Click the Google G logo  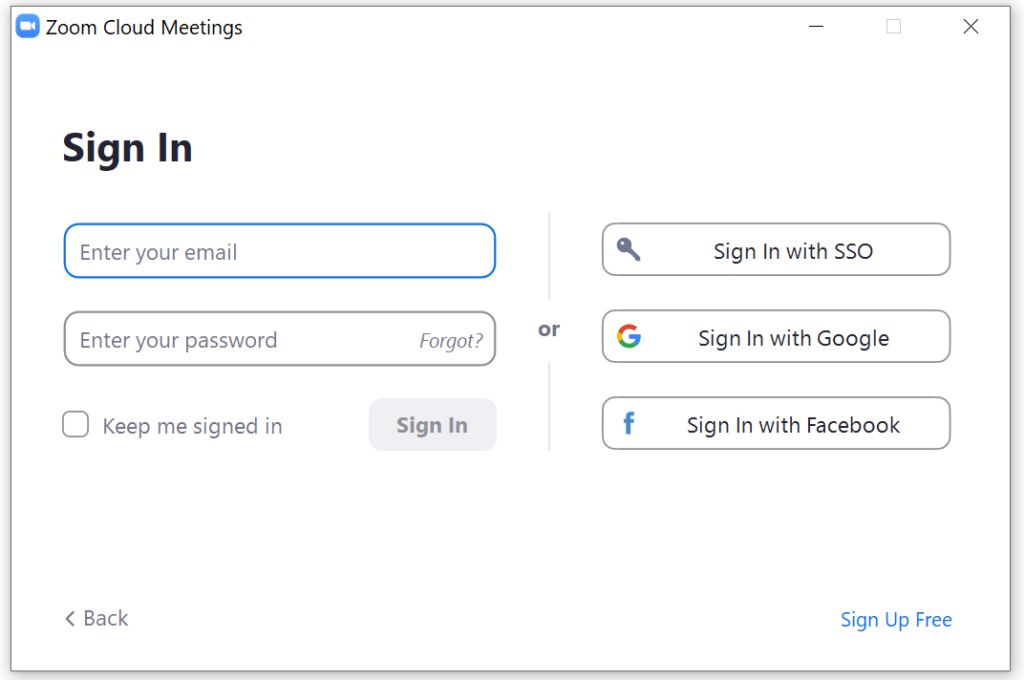tap(629, 336)
